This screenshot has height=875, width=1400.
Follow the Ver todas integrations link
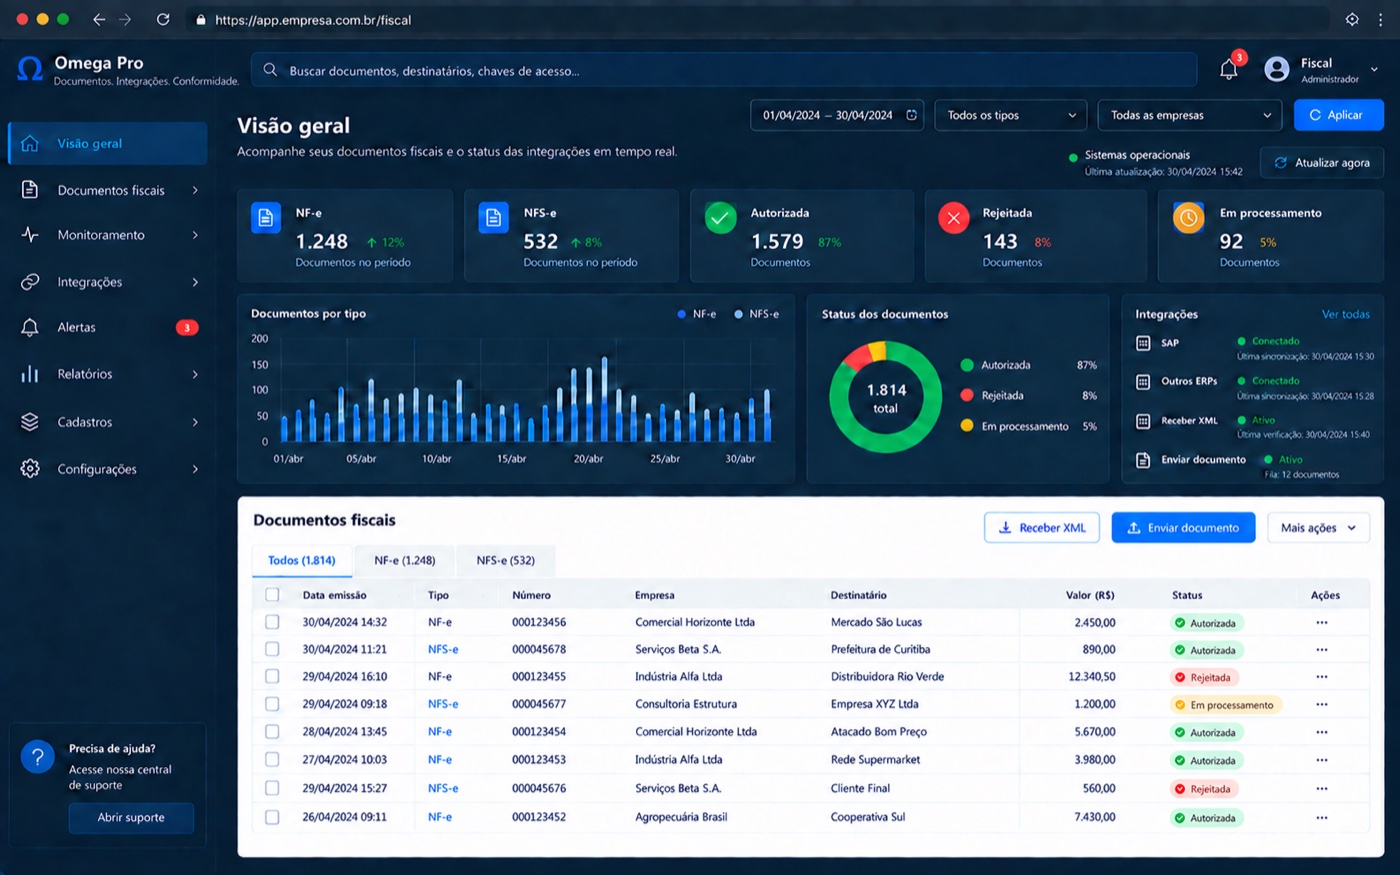click(x=1346, y=314)
